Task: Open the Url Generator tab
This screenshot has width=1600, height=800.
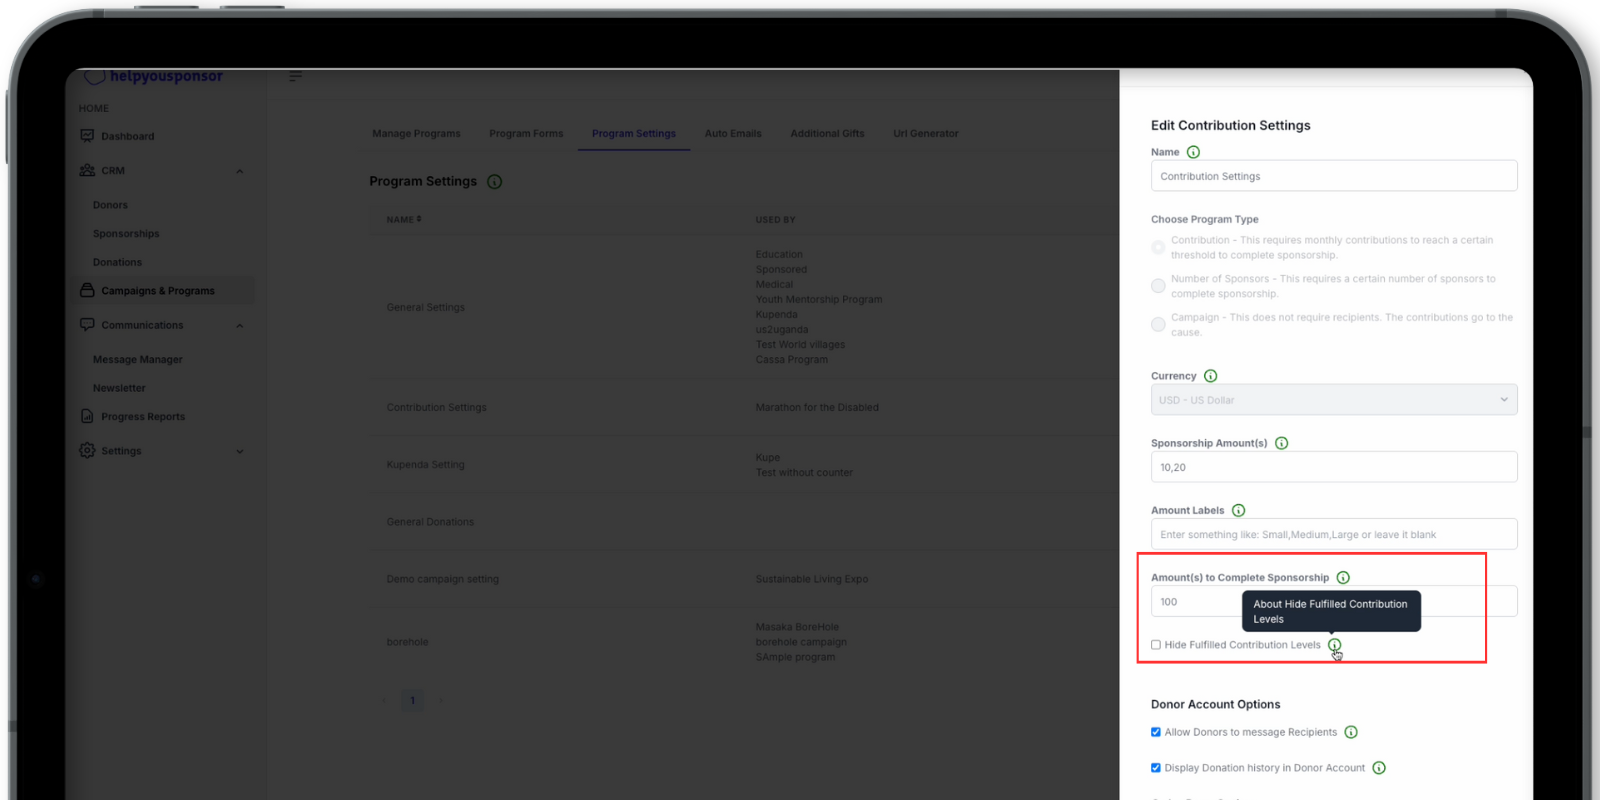Action: coord(926,133)
